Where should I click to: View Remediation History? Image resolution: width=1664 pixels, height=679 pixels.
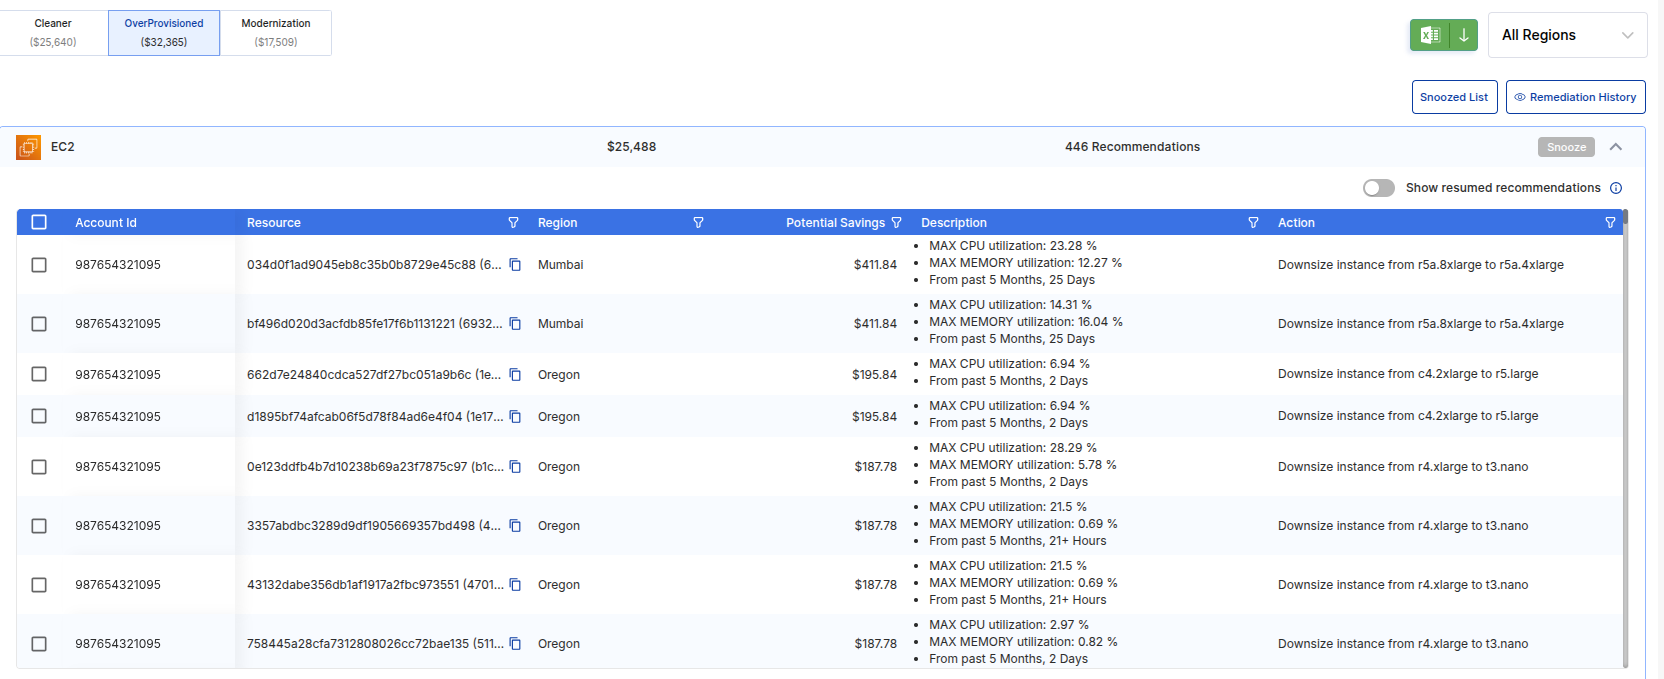pos(1575,97)
